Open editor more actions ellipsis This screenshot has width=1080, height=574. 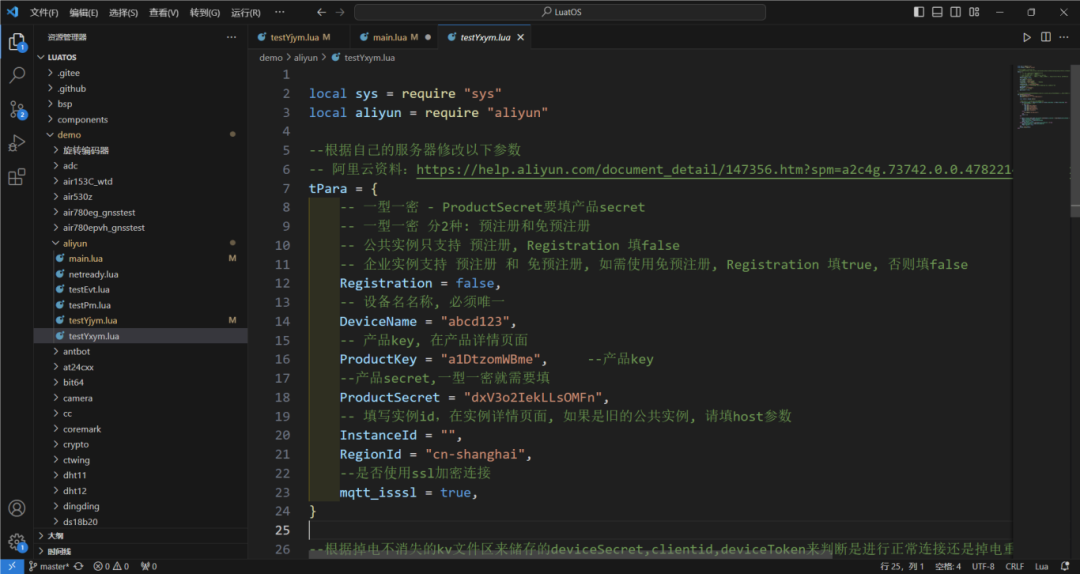(1065, 37)
